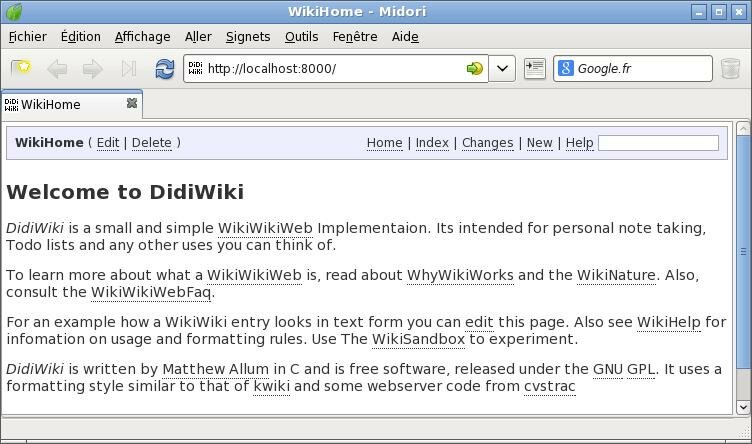Open the Signets menu

coord(248,37)
